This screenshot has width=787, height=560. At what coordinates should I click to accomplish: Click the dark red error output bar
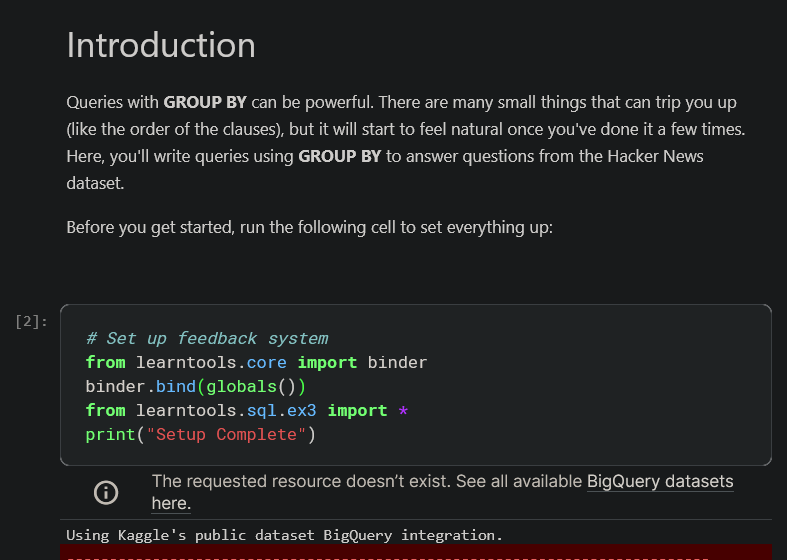[416, 552]
